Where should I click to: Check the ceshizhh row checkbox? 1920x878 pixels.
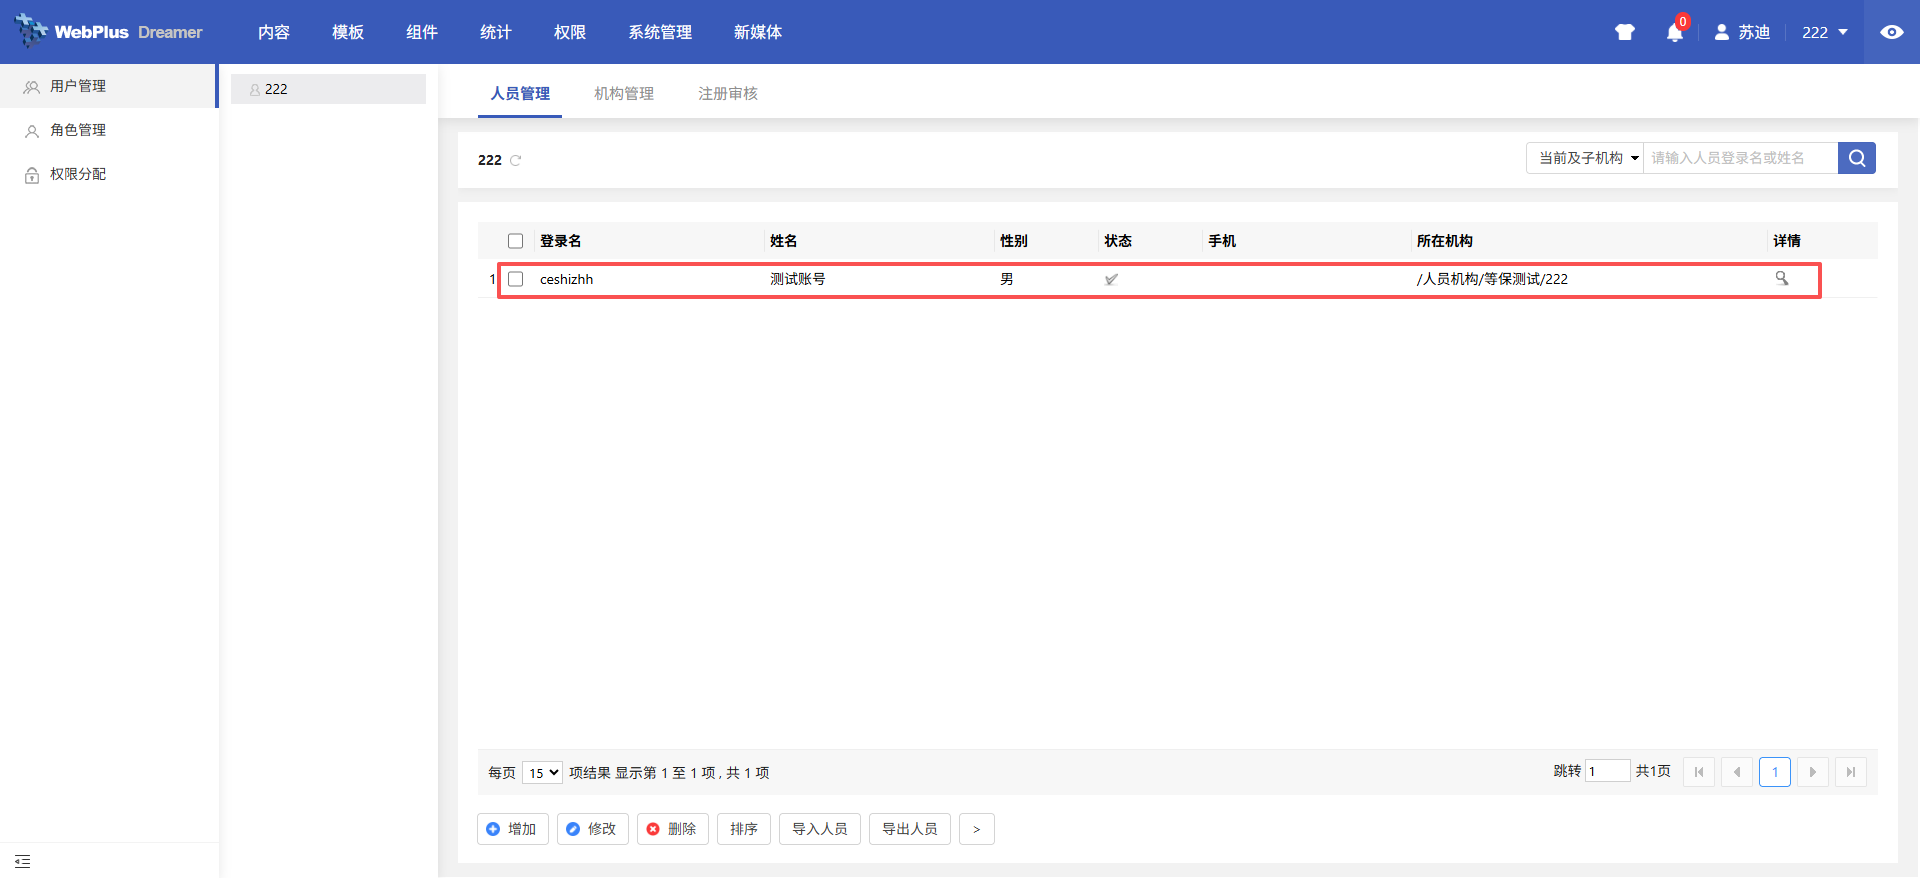click(515, 279)
